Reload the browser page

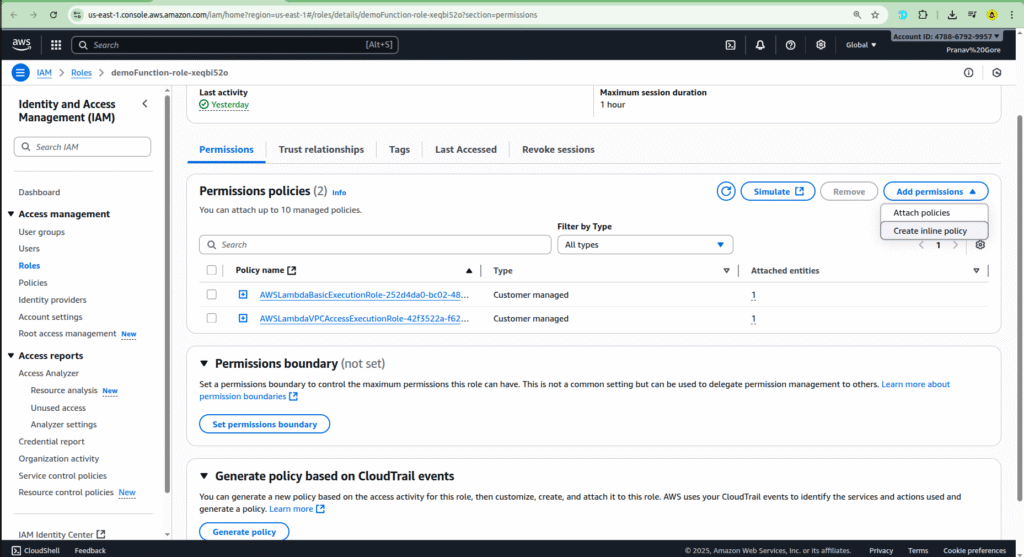[x=54, y=14]
